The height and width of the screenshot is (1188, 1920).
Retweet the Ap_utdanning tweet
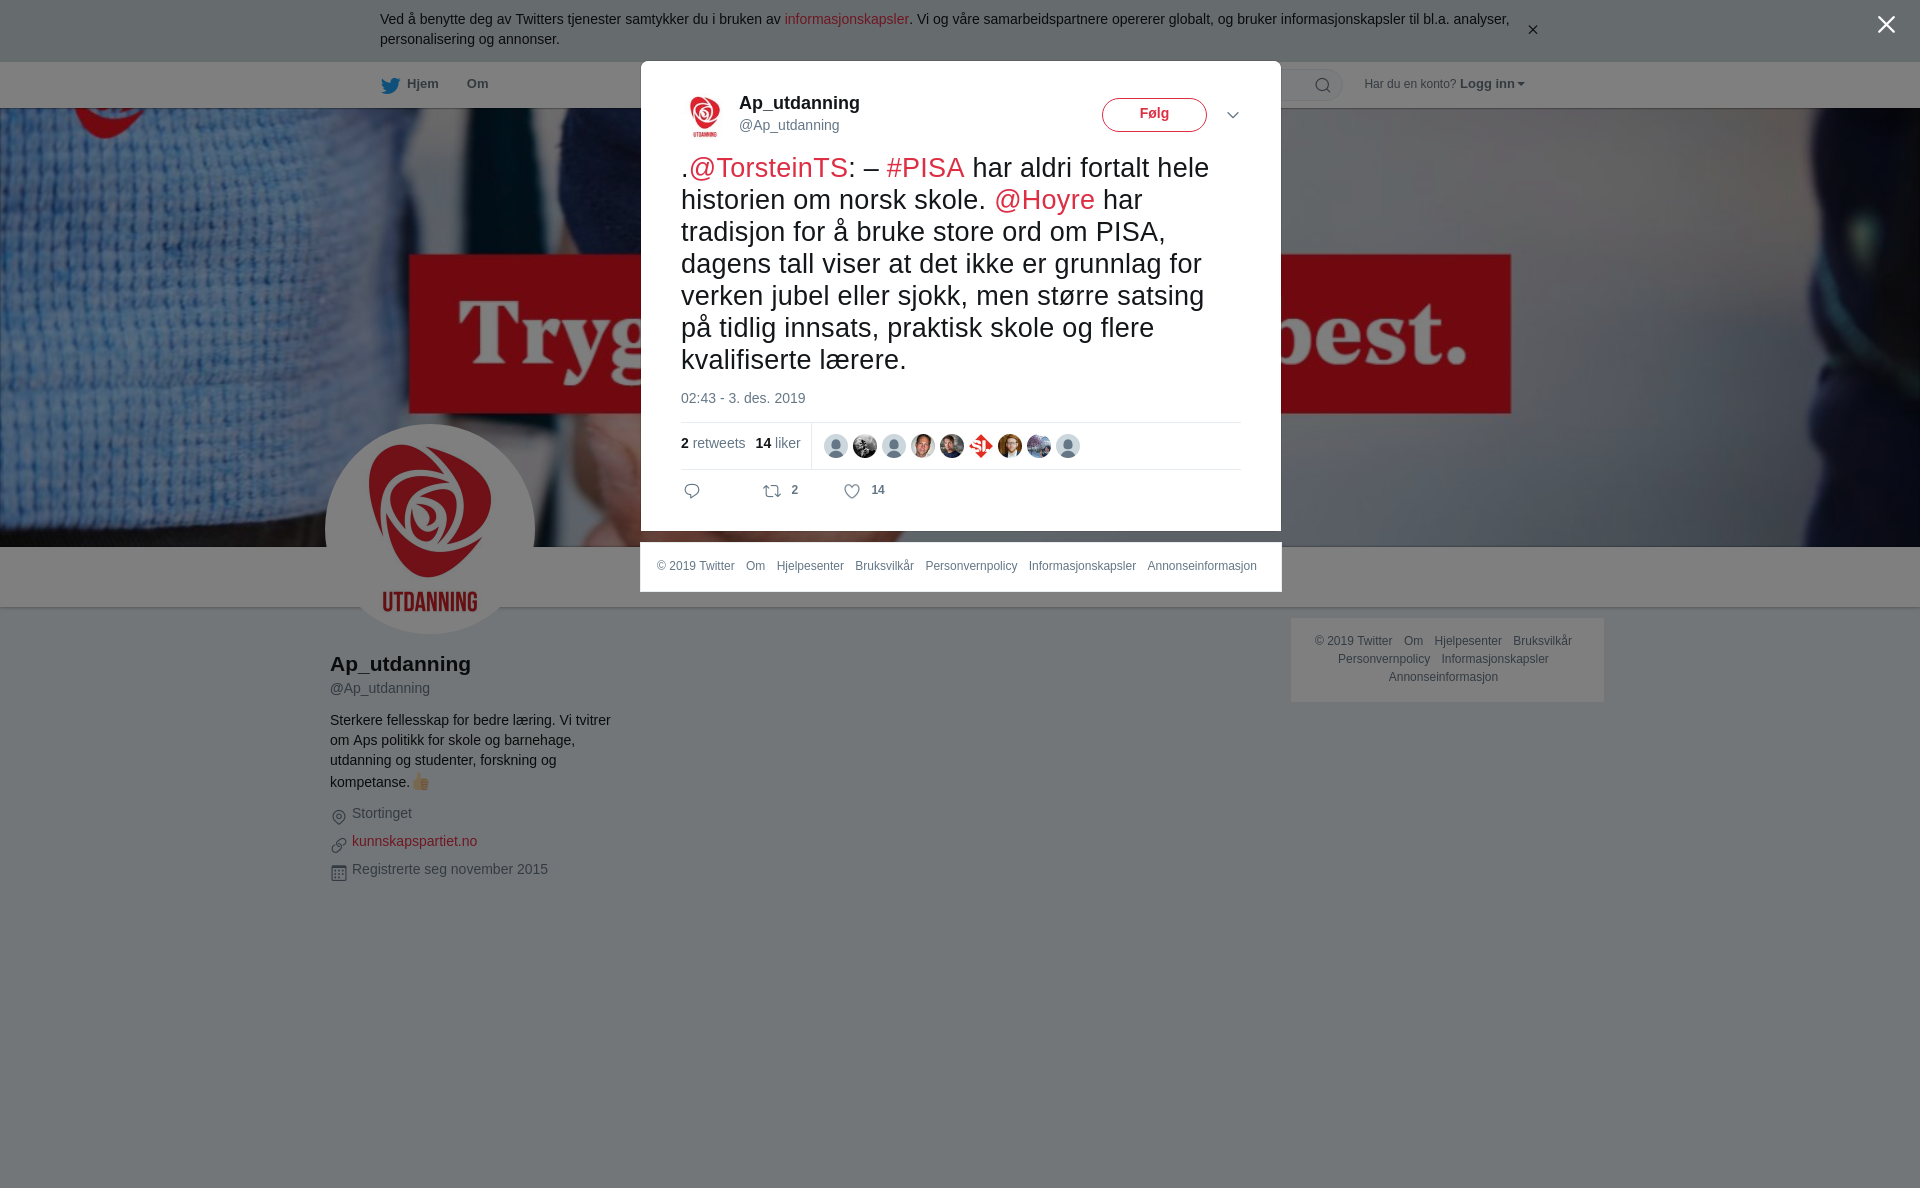pyautogui.click(x=772, y=491)
